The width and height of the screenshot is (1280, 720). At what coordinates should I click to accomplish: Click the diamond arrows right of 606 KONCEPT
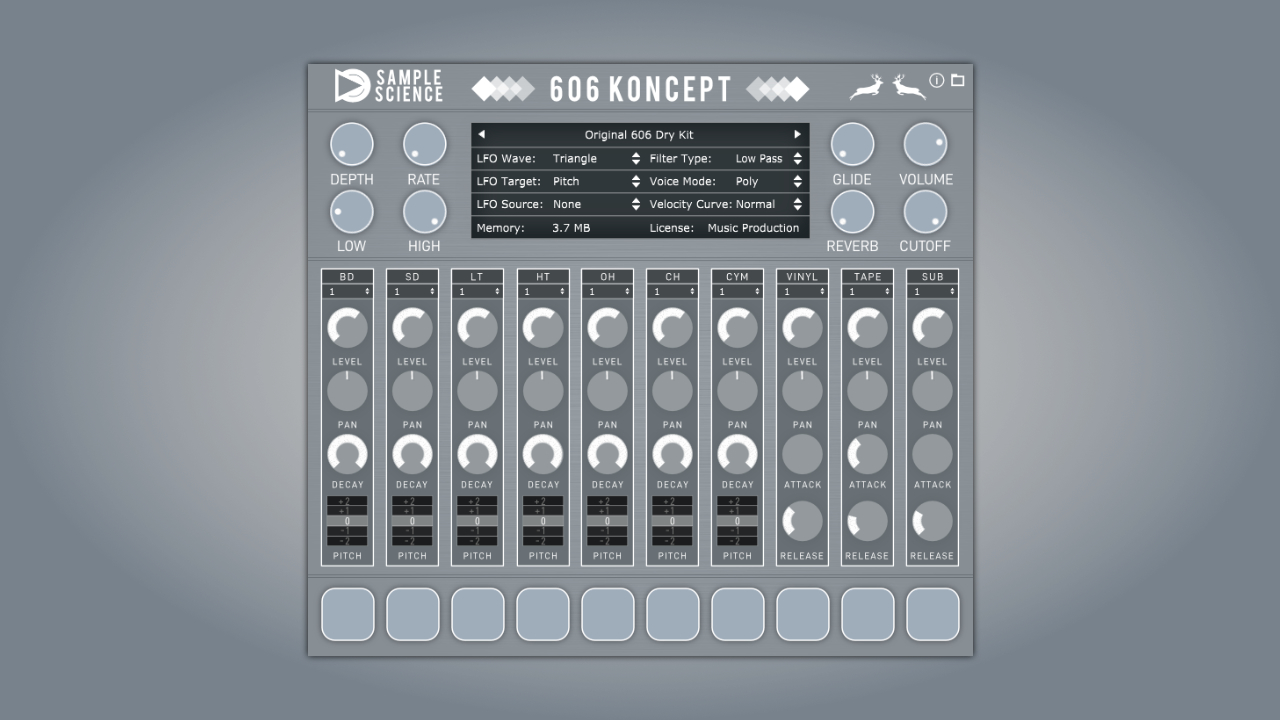(x=776, y=88)
